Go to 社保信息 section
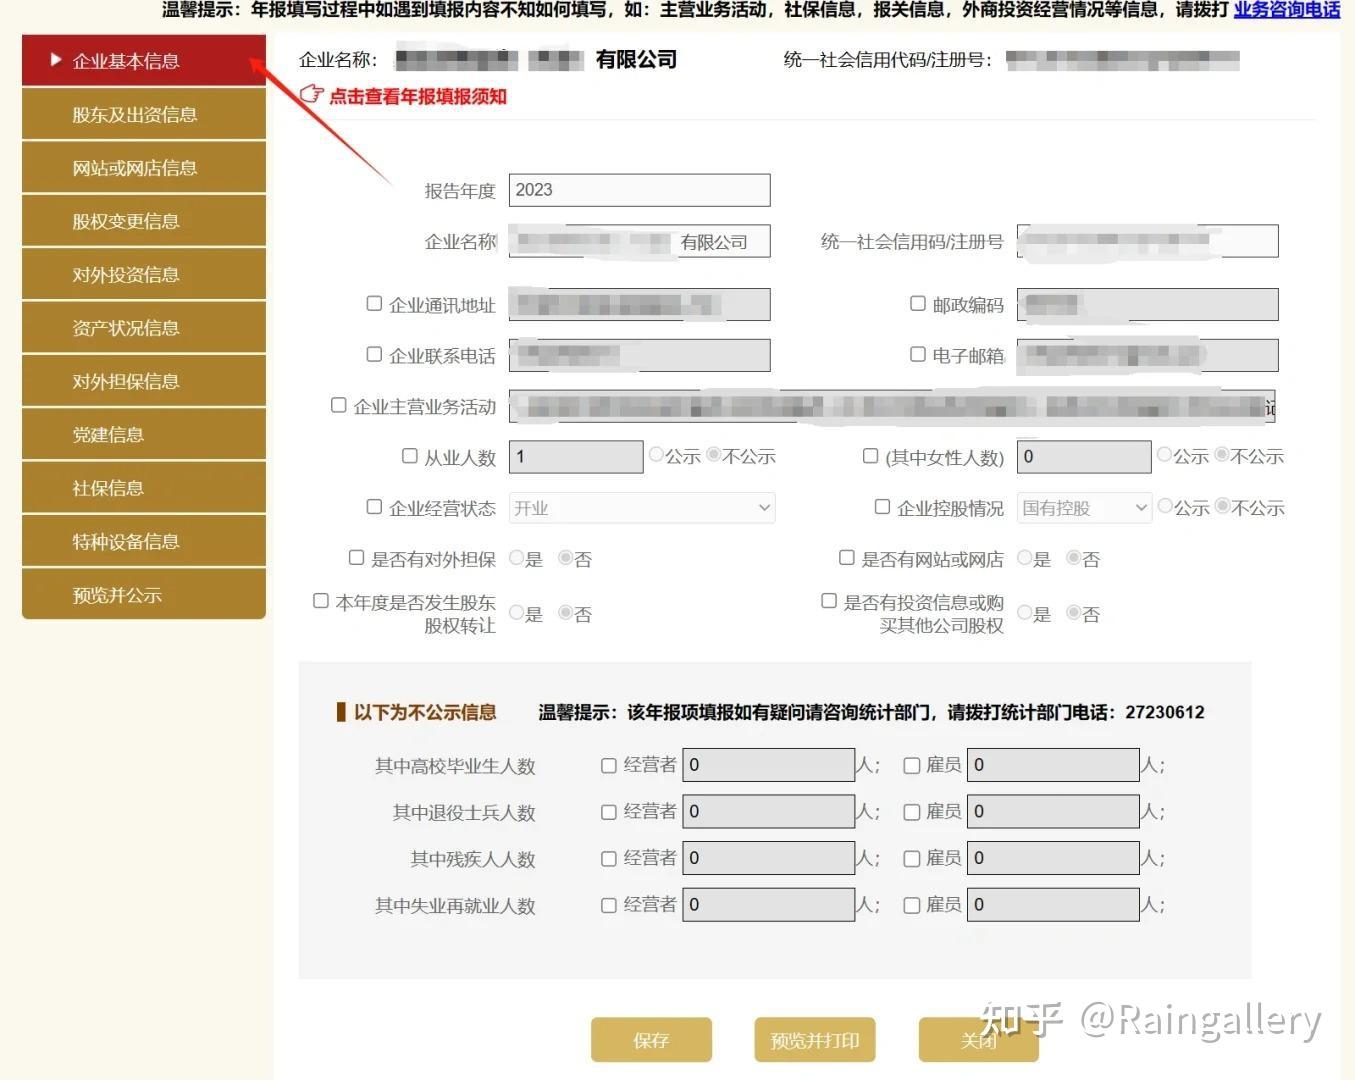This screenshot has height=1080, width=1355. pos(144,487)
